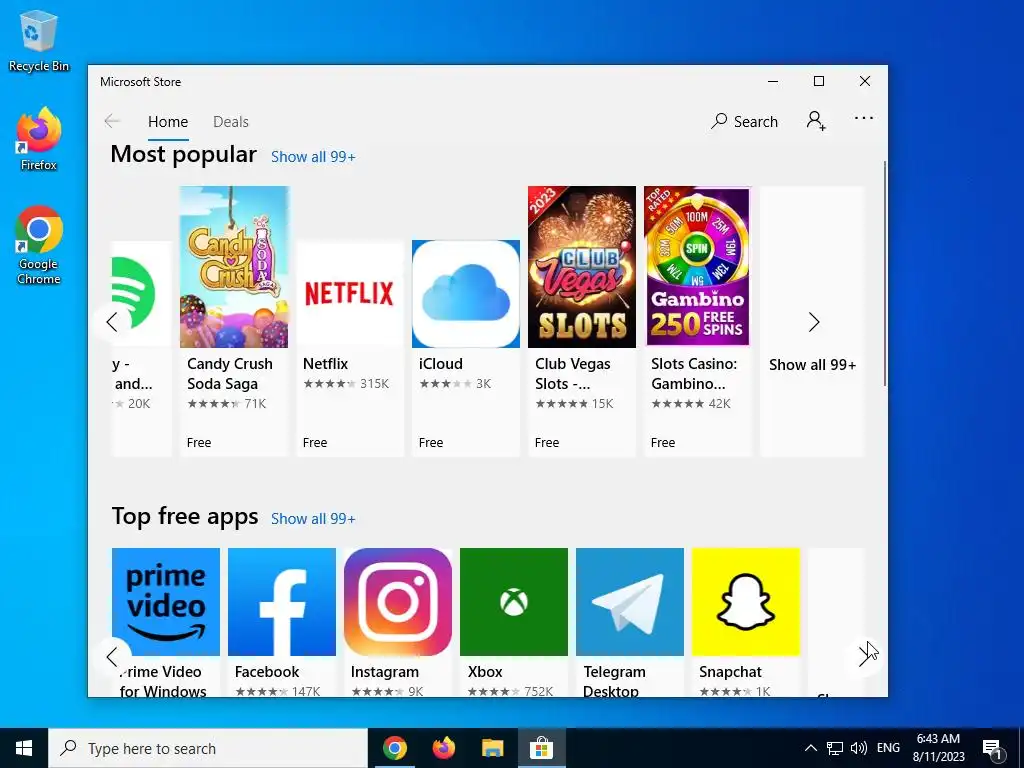Open Search in Microsoft Store
This screenshot has width=1024, height=768.
coord(744,121)
